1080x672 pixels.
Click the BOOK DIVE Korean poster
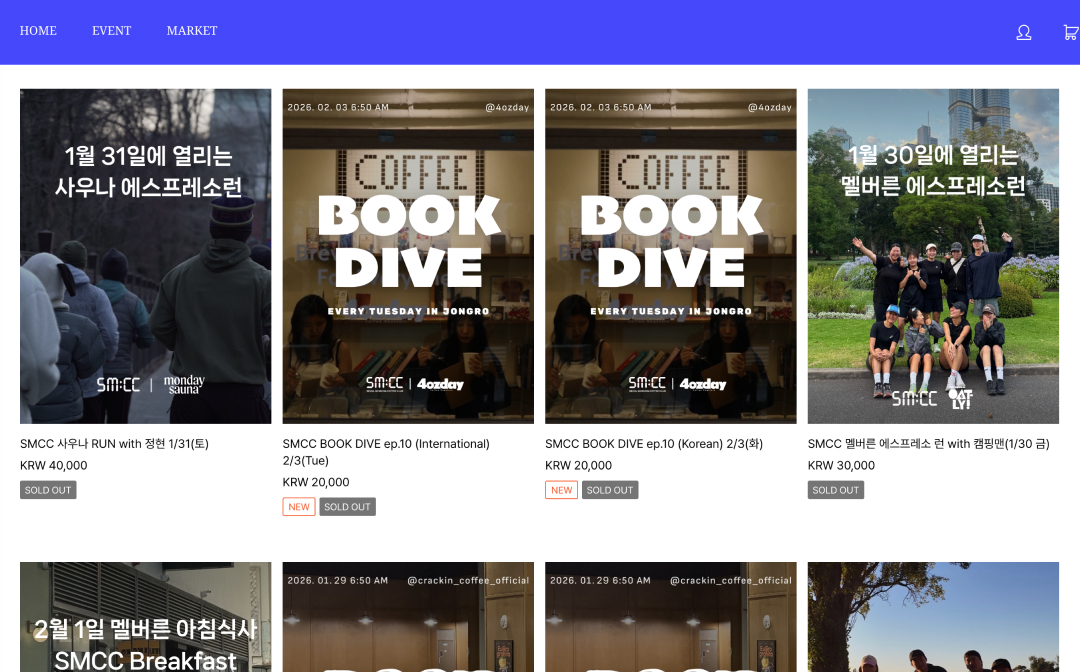click(670, 256)
